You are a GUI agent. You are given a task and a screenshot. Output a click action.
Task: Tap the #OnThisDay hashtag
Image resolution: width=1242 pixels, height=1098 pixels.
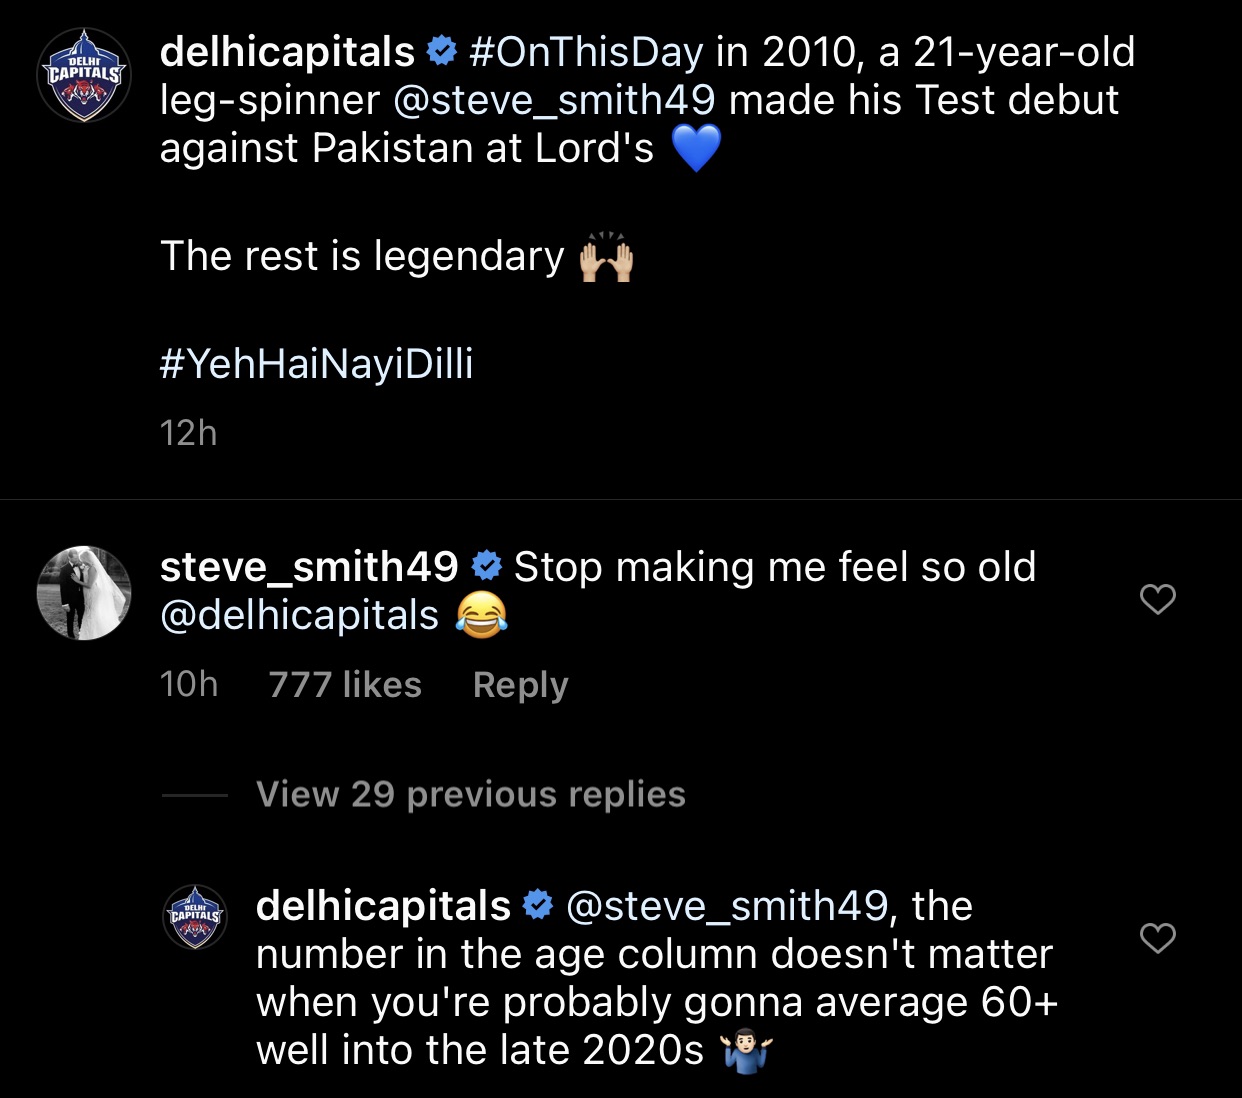tap(586, 52)
